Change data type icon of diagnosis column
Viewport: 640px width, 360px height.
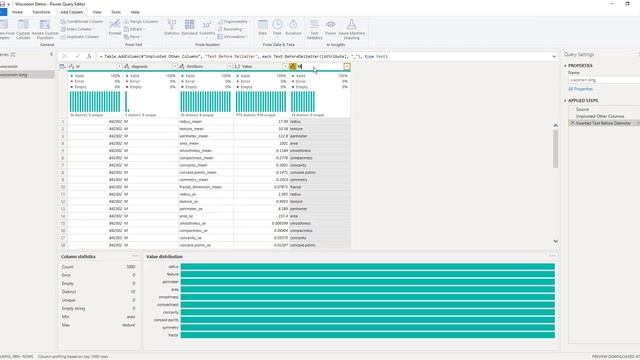point(127,66)
